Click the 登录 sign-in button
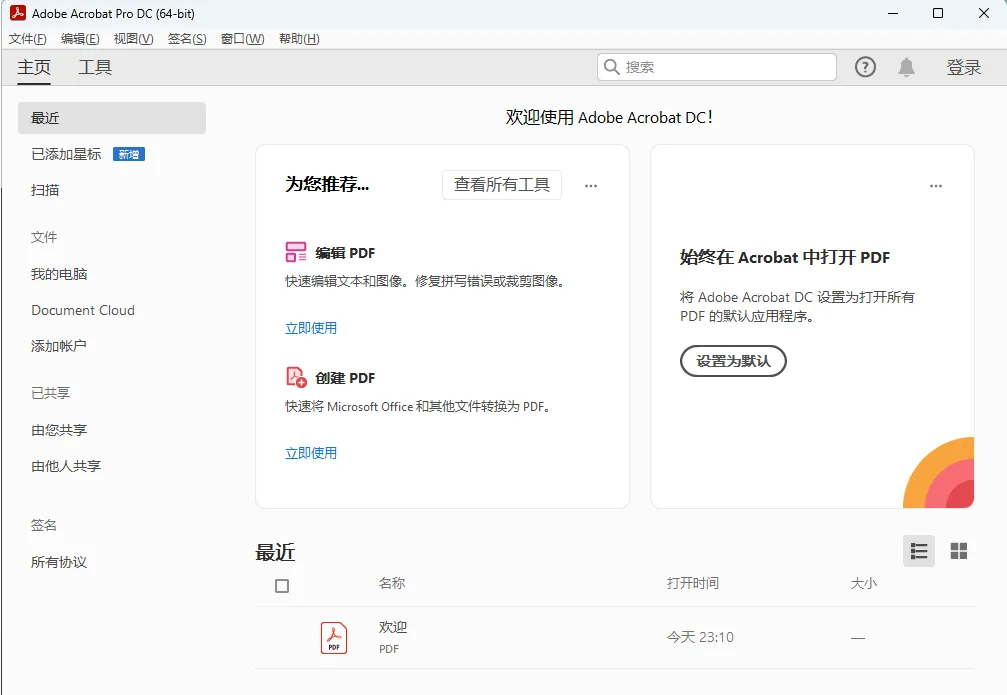The height and width of the screenshot is (695, 1007). (963, 67)
